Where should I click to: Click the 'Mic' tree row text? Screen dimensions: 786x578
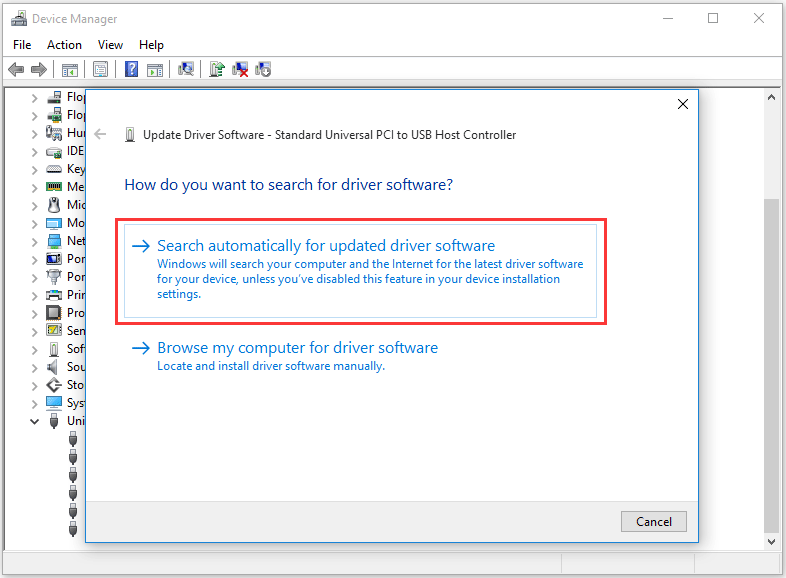76,205
